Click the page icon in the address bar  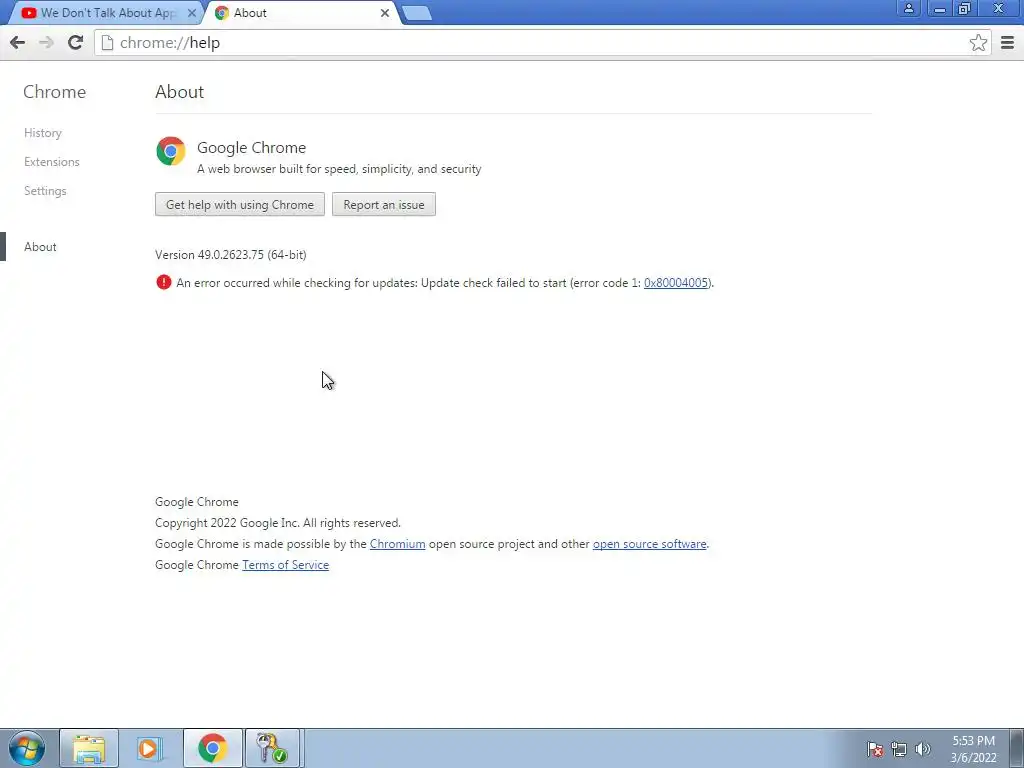[108, 42]
